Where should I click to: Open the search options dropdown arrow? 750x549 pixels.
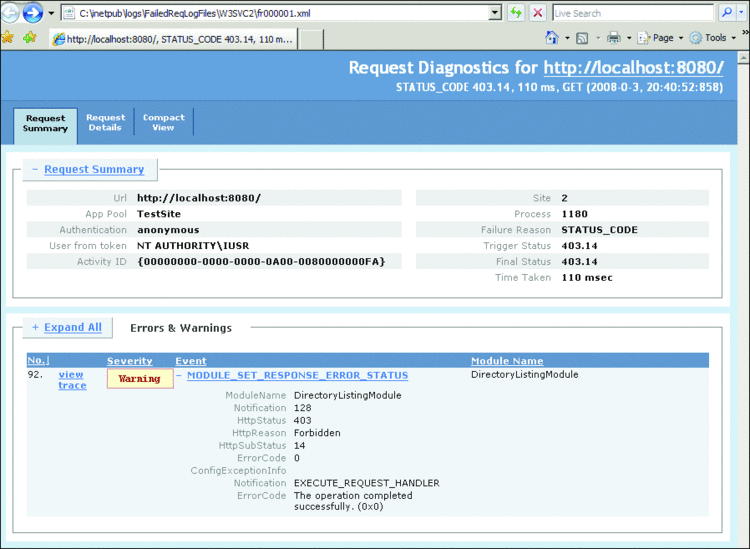click(742, 13)
